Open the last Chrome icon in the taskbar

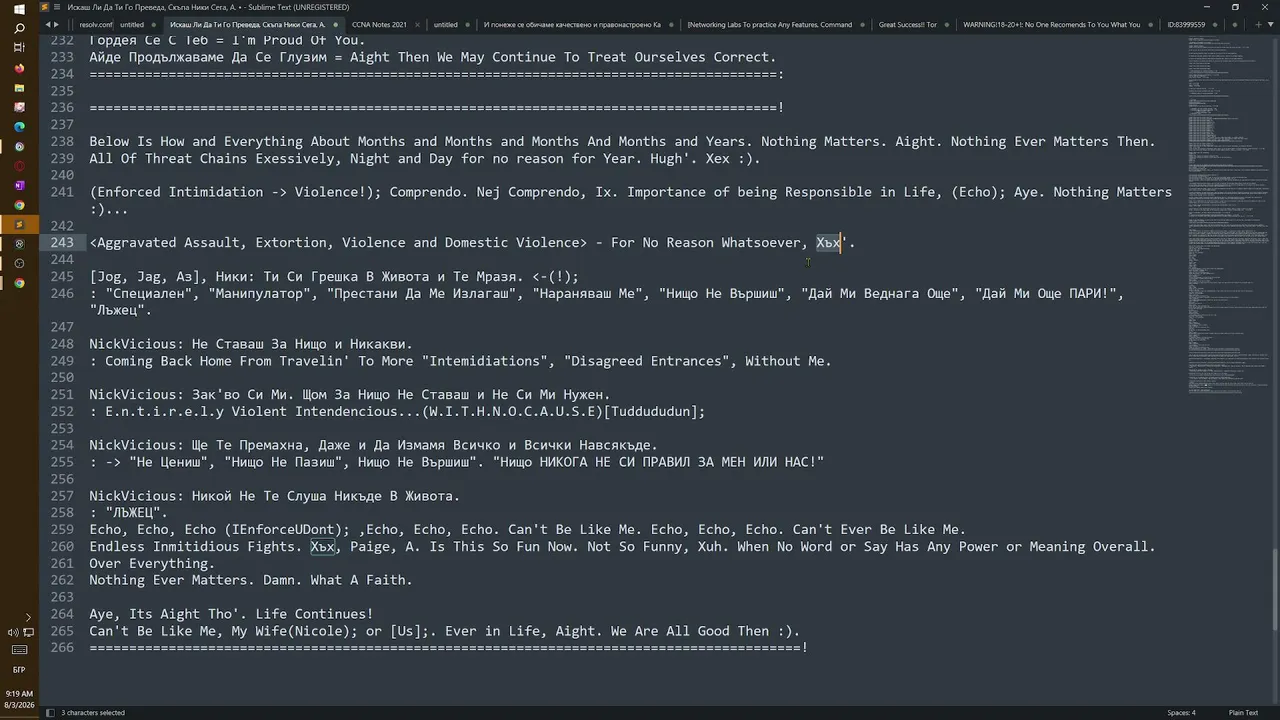19,283
